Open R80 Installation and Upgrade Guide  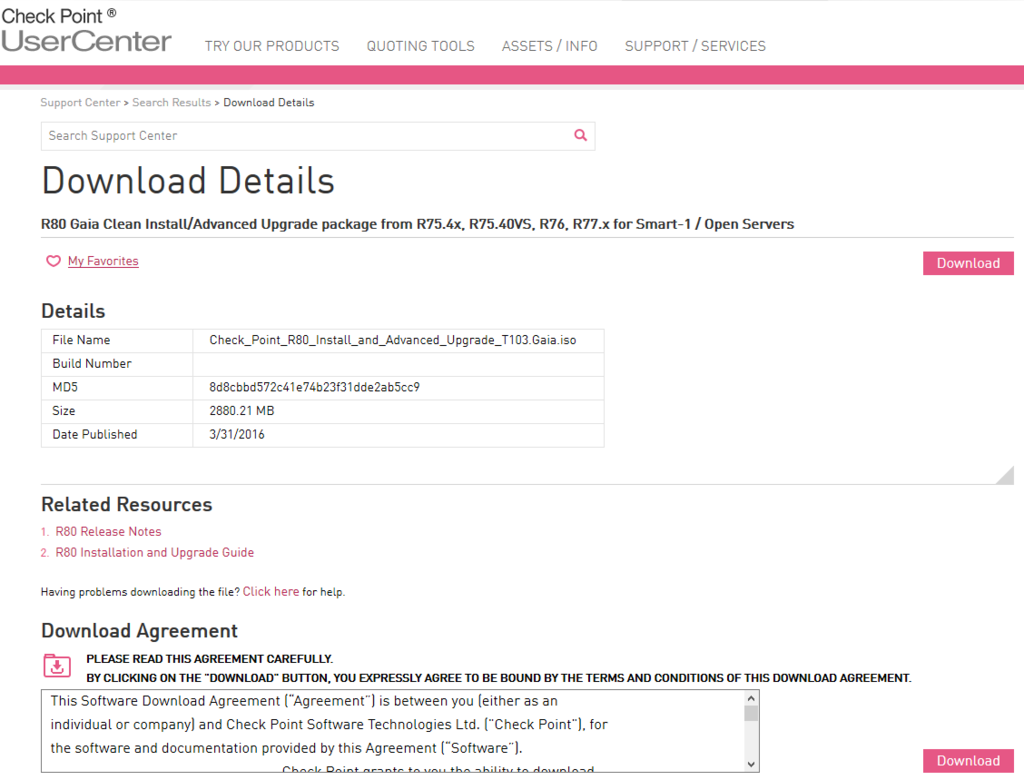click(x=155, y=553)
